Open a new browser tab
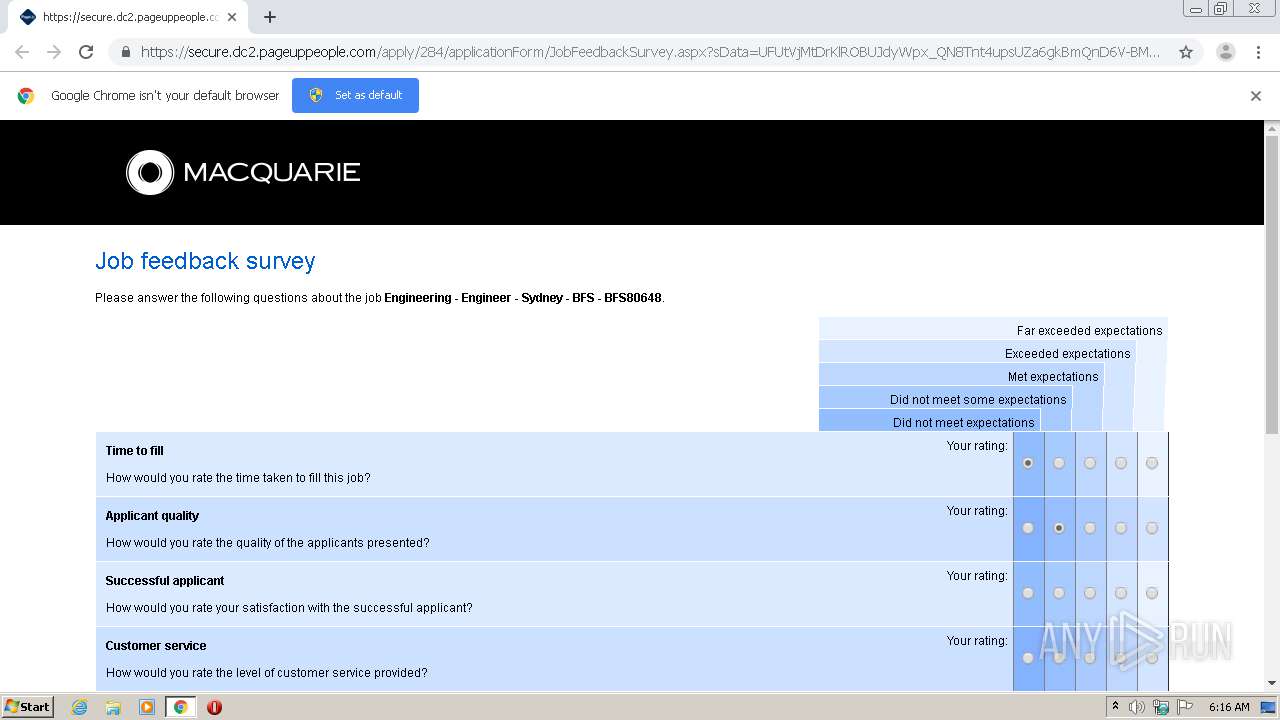Image resolution: width=1280 pixels, height=720 pixels. (270, 17)
